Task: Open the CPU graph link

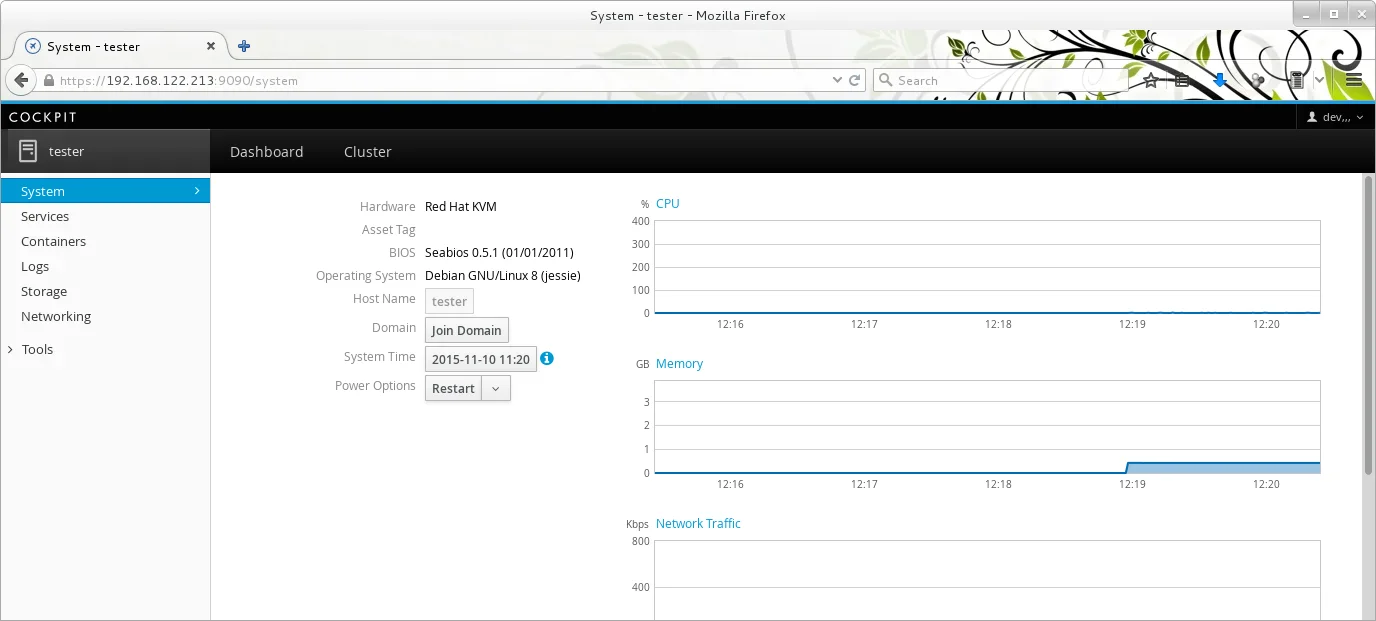Action: pyautogui.click(x=667, y=203)
